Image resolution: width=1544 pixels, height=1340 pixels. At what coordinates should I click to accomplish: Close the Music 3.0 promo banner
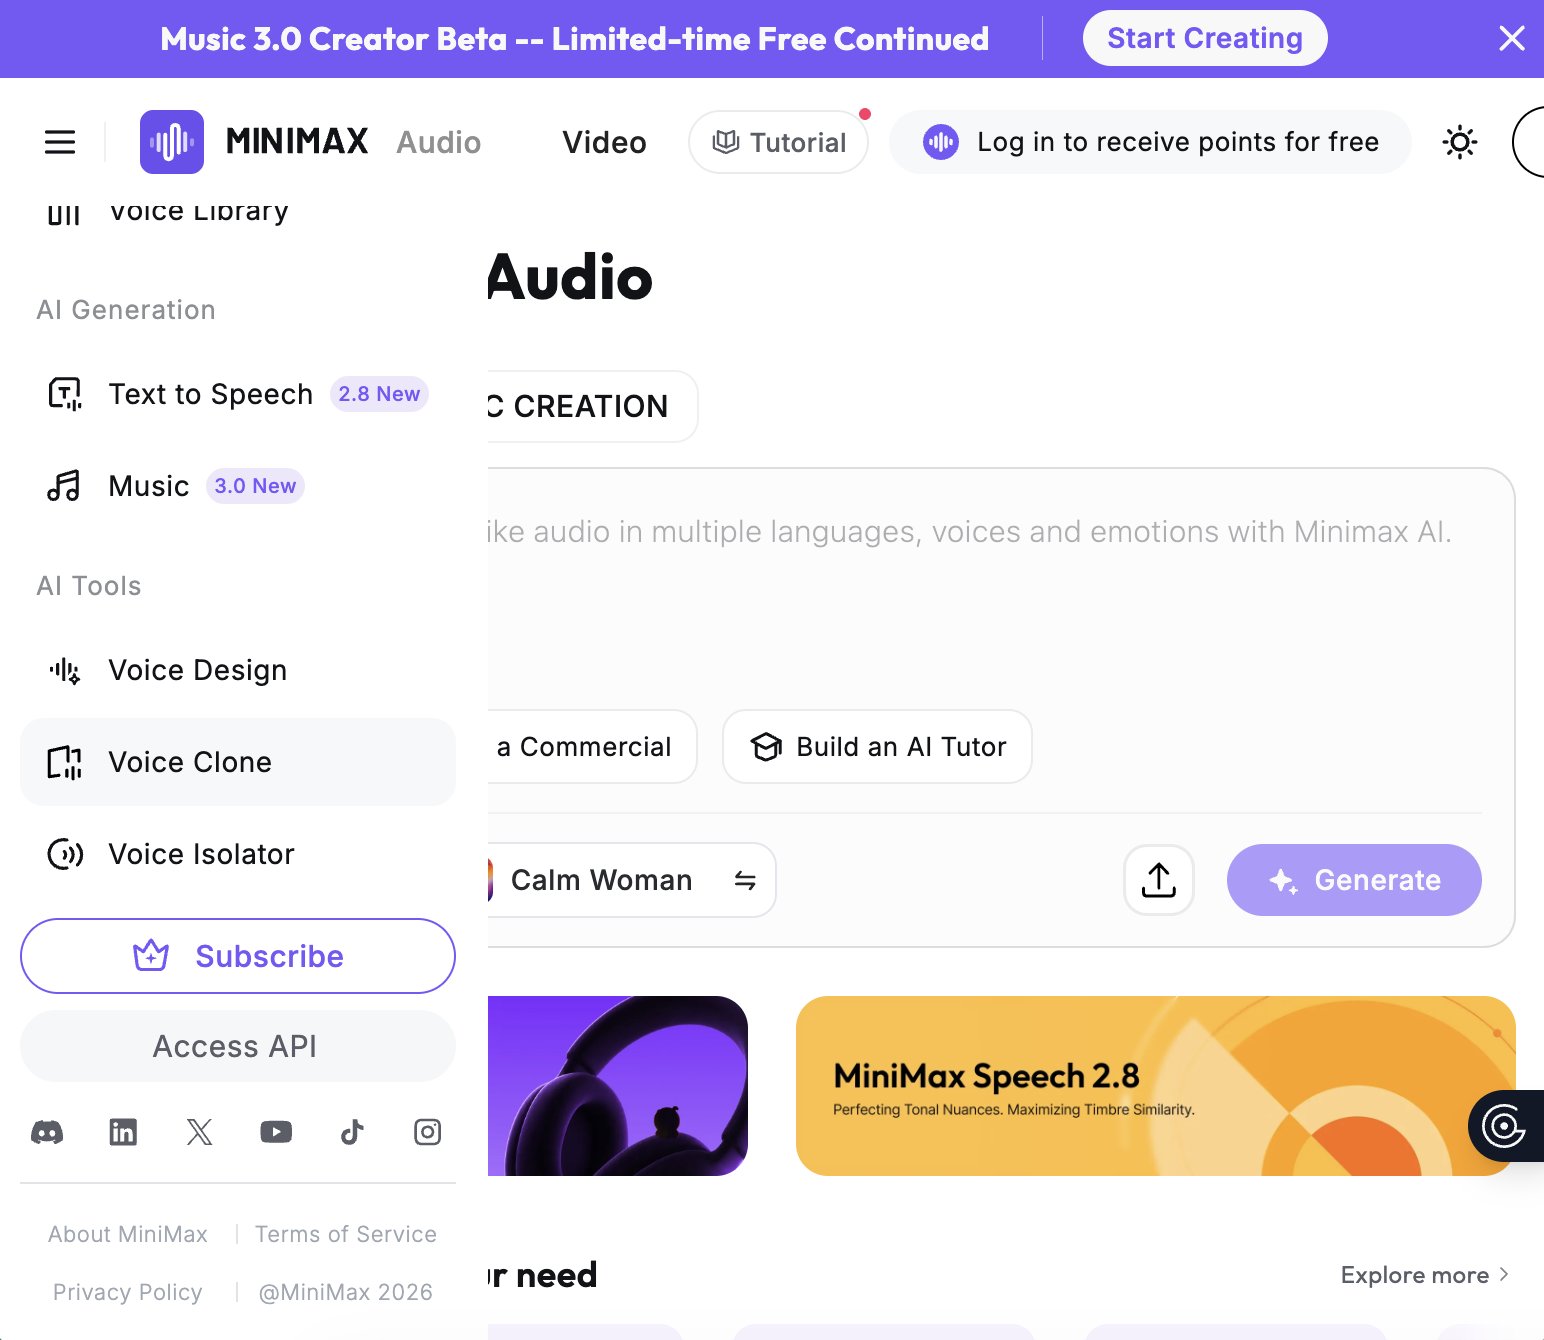coord(1512,38)
